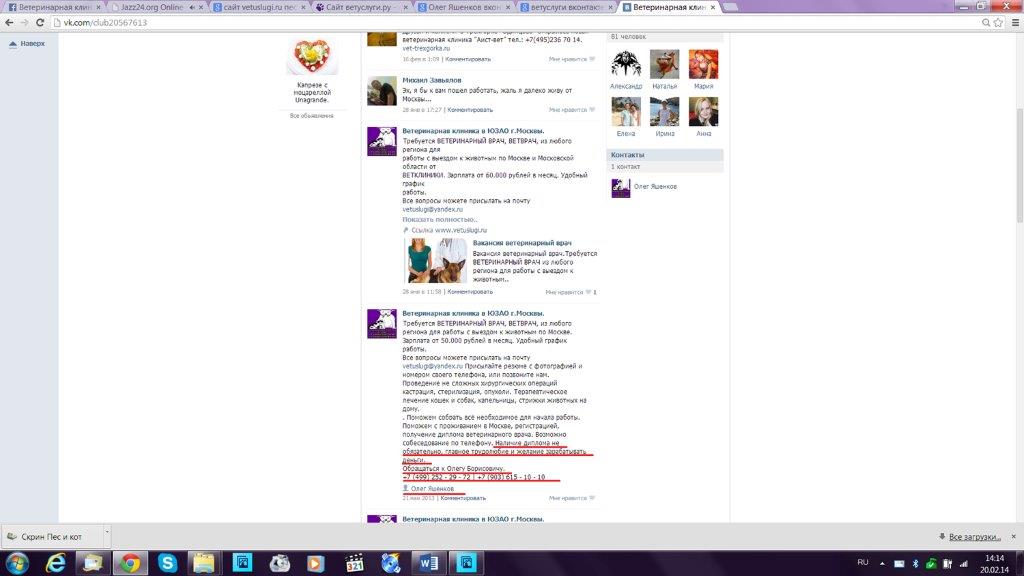Image resolution: width=1024 pixels, height=576 pixels.
Task: Like the 21 янв 2013 post
Action: point(572,498)
